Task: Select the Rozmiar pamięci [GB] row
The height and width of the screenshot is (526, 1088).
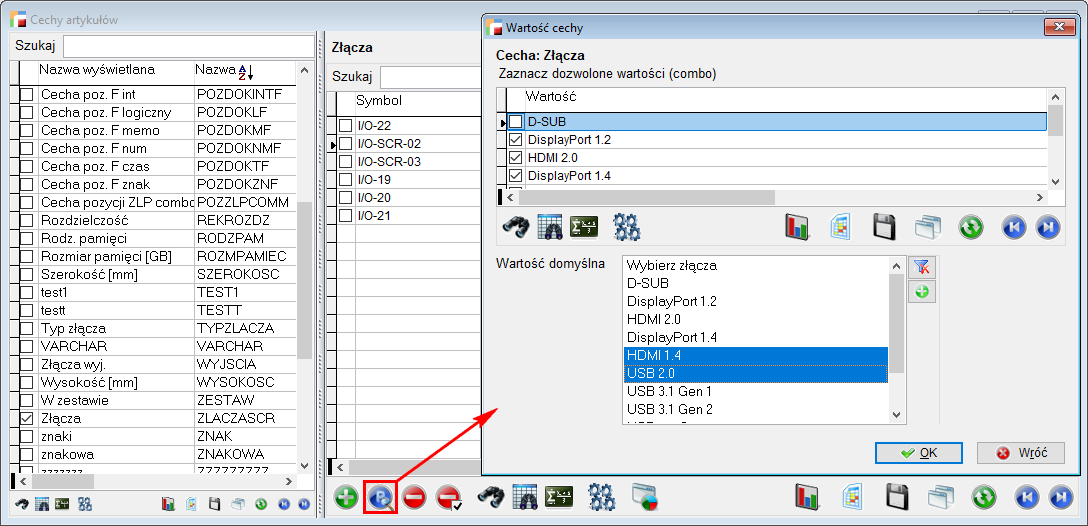Action: (158, 256)
